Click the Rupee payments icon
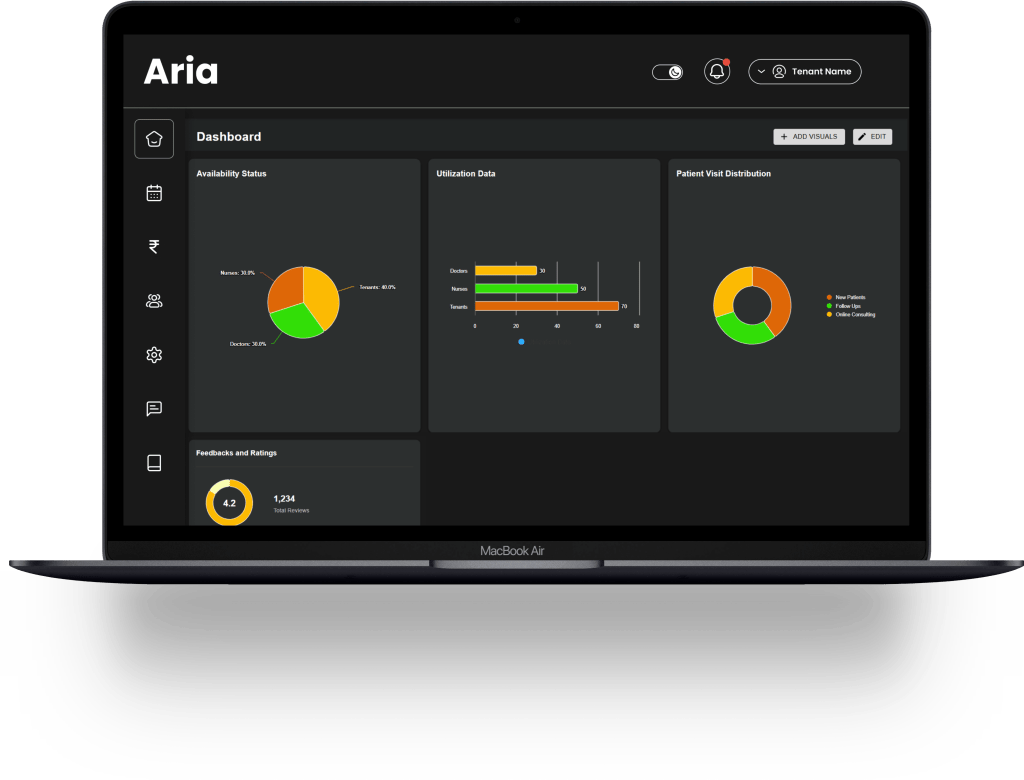The width and height of the screenshot is (1024, 780). click(154, 247)
